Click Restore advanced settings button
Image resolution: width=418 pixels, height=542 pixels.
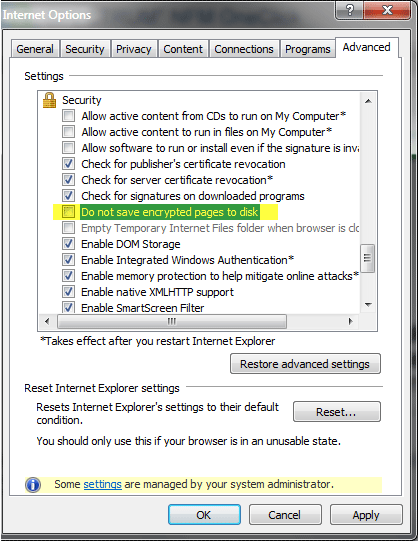click(305, 364)
